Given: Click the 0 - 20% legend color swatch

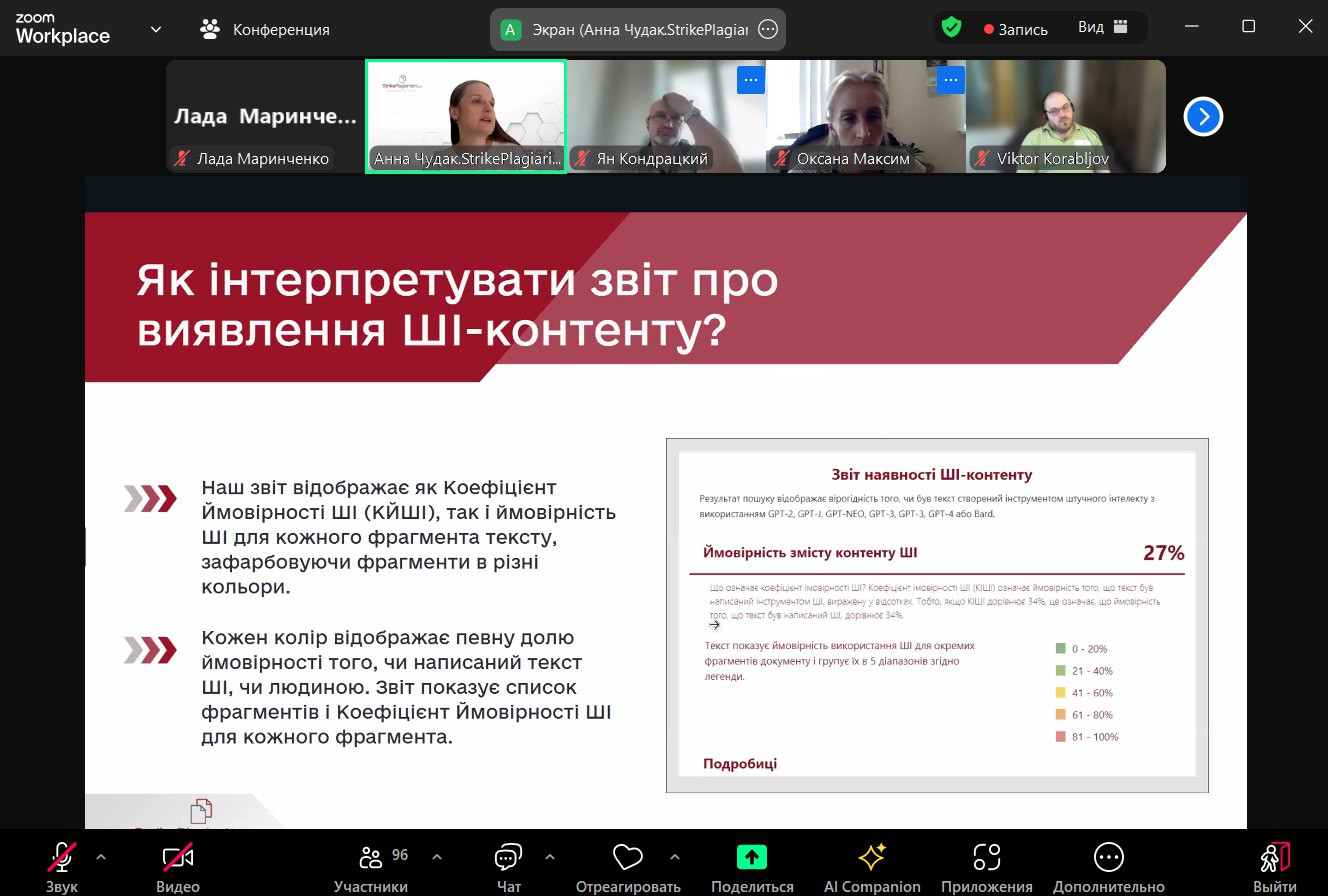Looking at the screenshot, I should click(x=1061, y=649).
